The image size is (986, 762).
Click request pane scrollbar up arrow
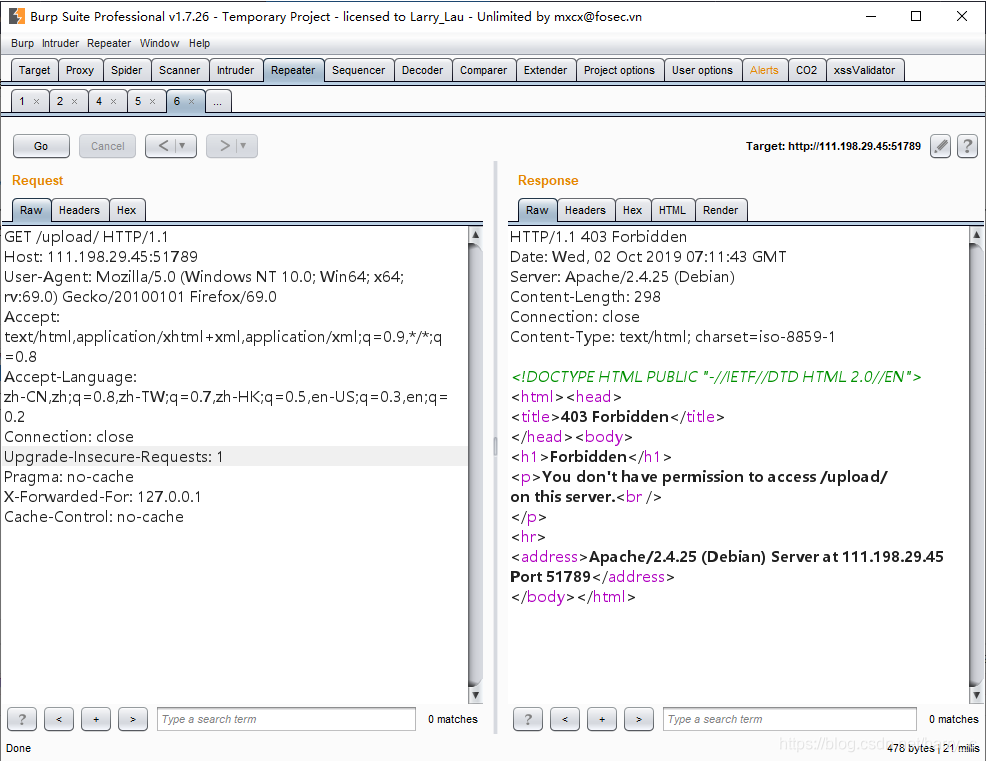(475, 235)
